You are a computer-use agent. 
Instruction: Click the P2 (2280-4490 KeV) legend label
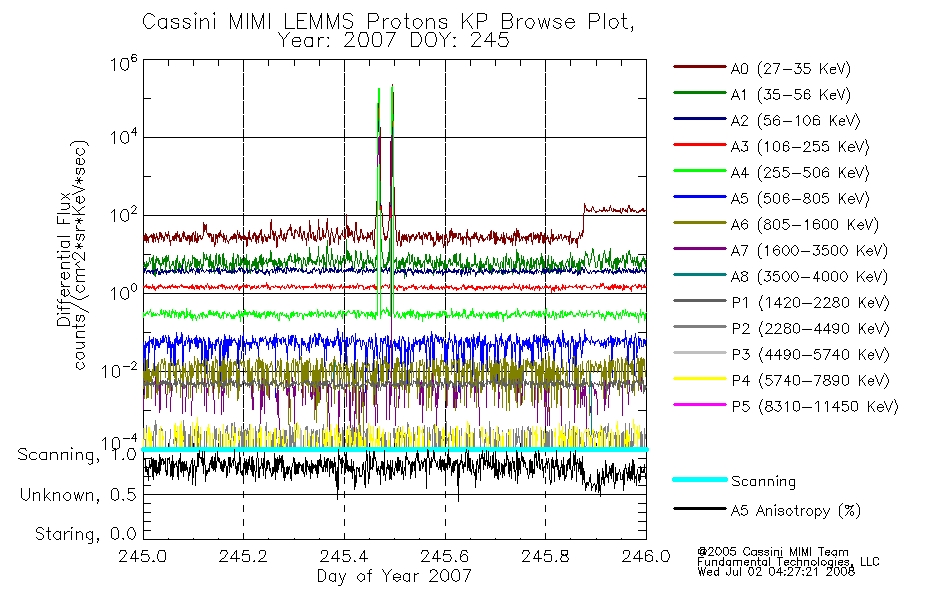pyautogui.click(x=810, y=329)
